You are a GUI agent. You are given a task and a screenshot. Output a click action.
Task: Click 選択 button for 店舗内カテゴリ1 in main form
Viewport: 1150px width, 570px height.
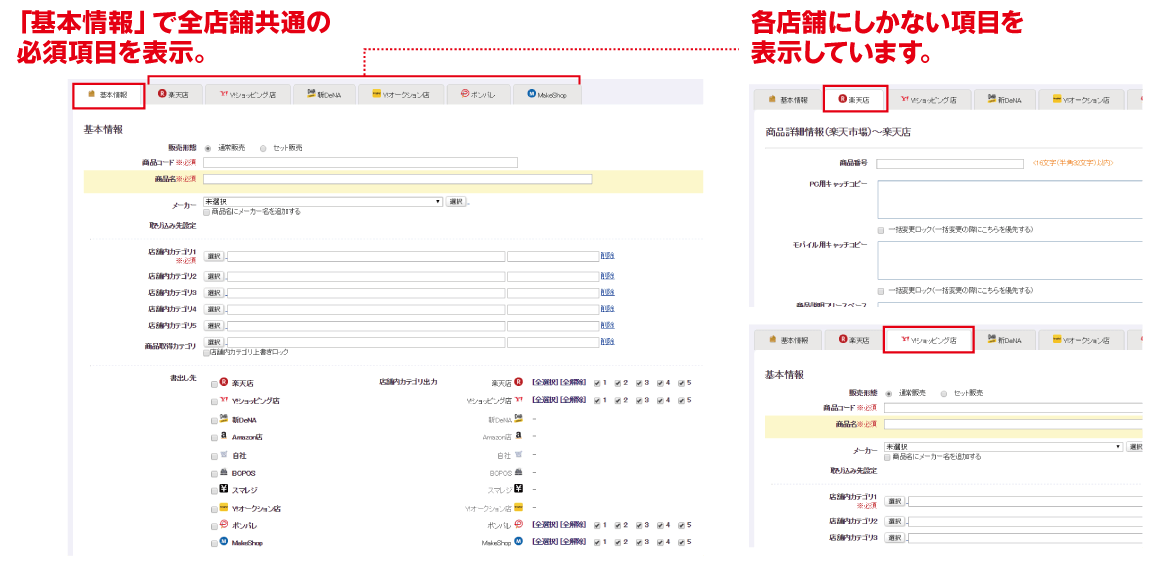pos(213,256)
